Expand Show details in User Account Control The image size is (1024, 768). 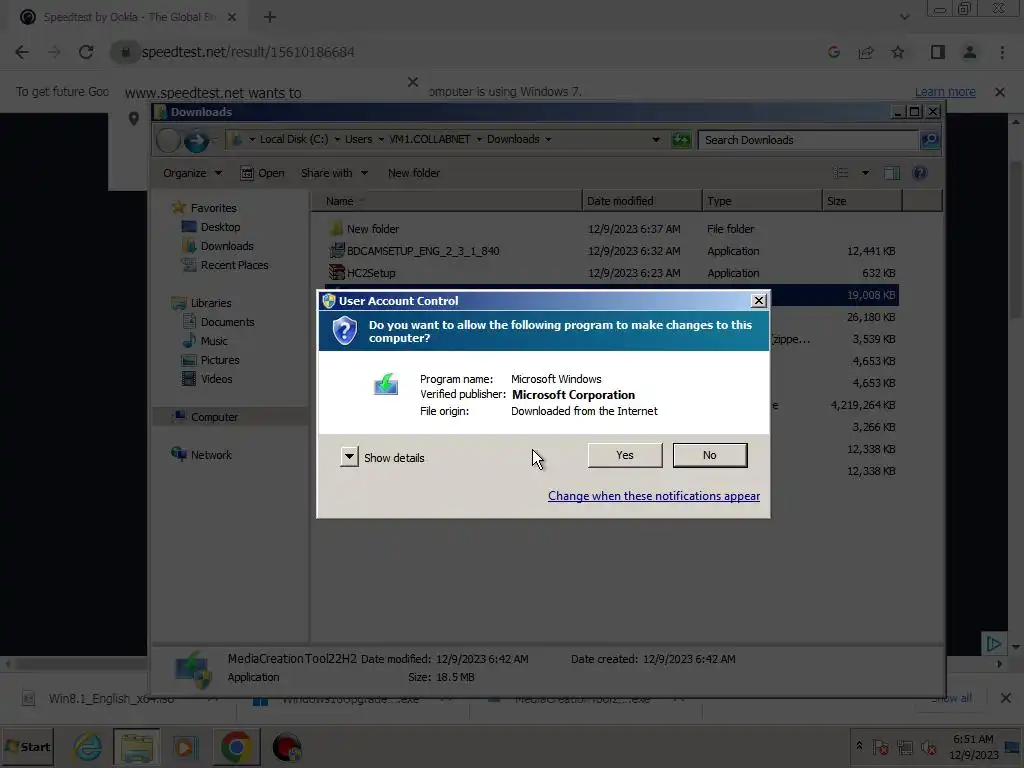coord(383,457)
